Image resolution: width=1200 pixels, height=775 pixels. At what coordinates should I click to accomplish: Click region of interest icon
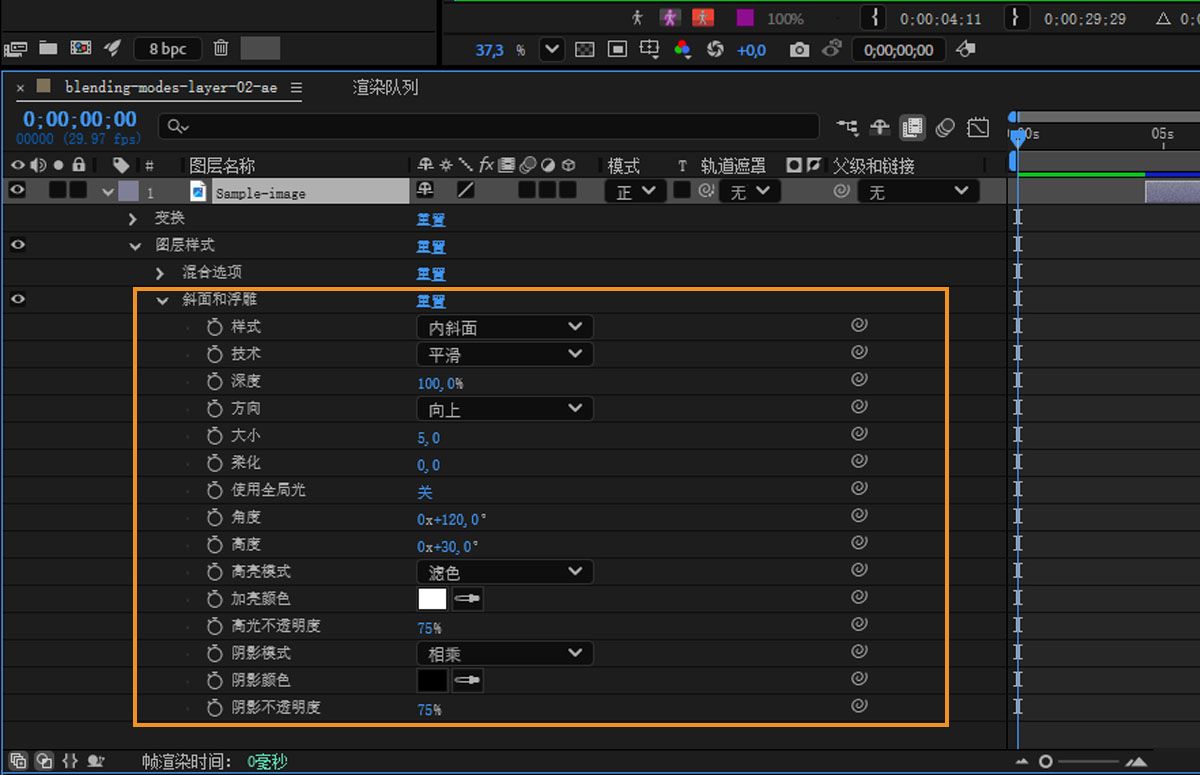pyautogui.click(x=650, y=48)
